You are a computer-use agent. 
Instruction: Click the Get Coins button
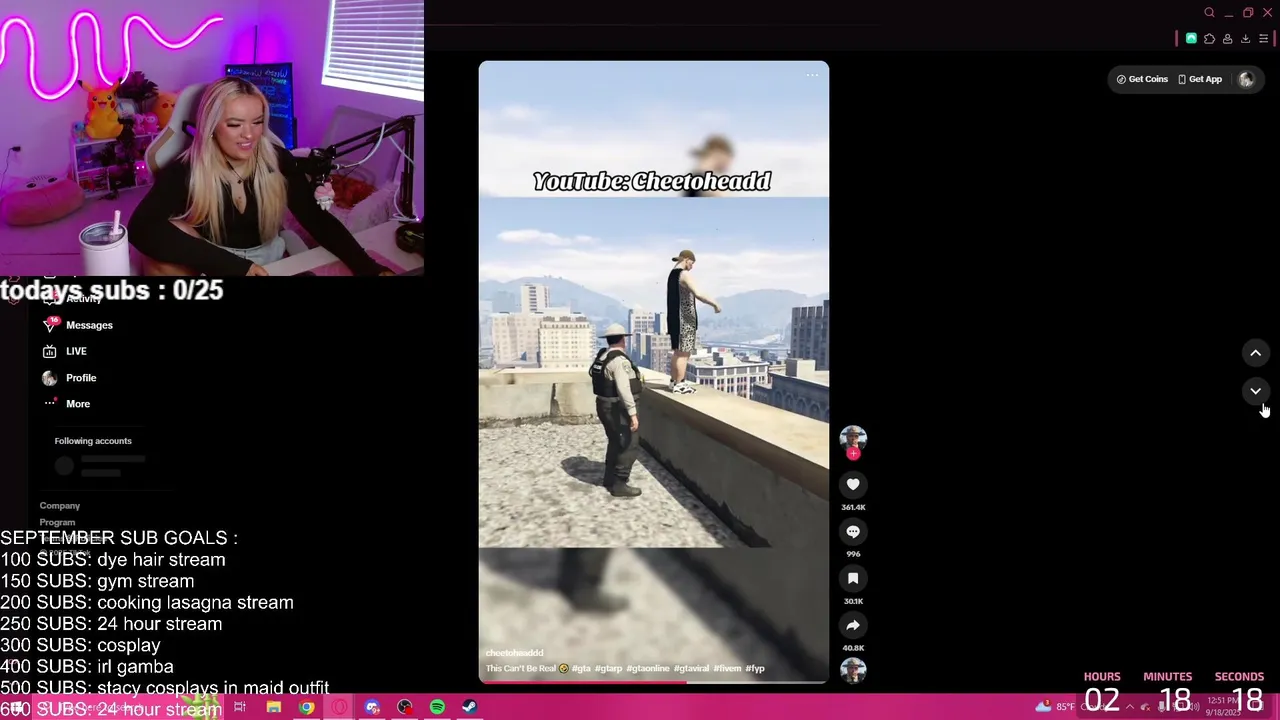coord(1142,79)
